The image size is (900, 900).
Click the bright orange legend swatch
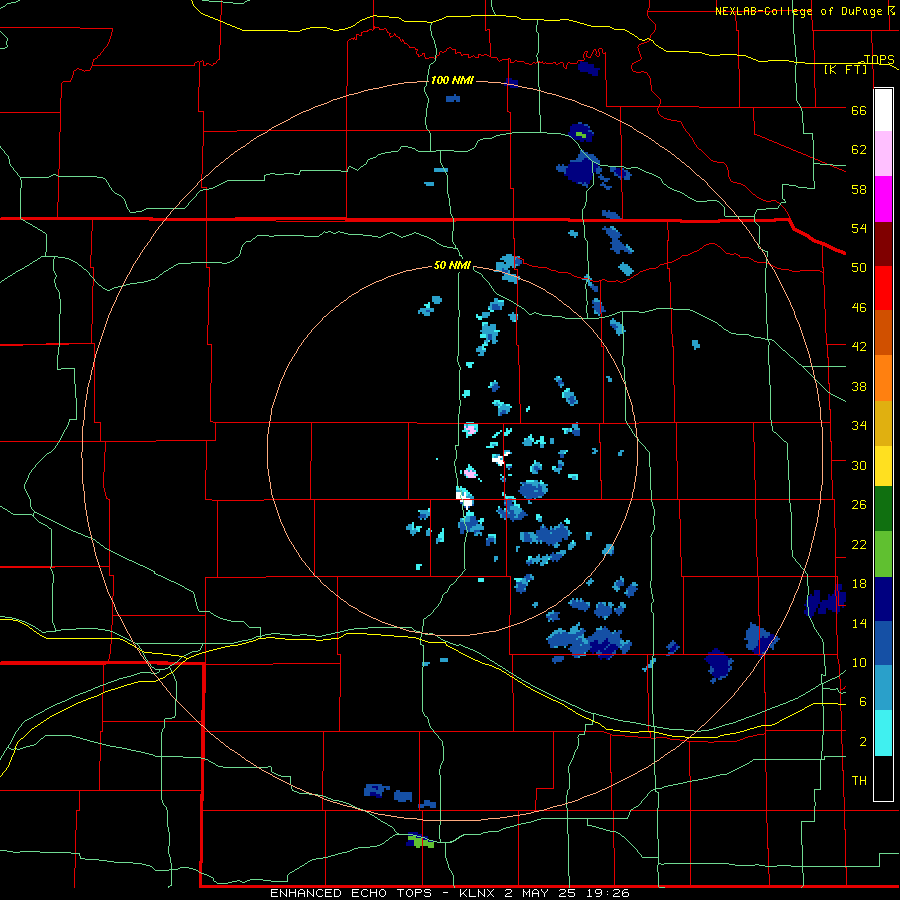pos(883,377)
